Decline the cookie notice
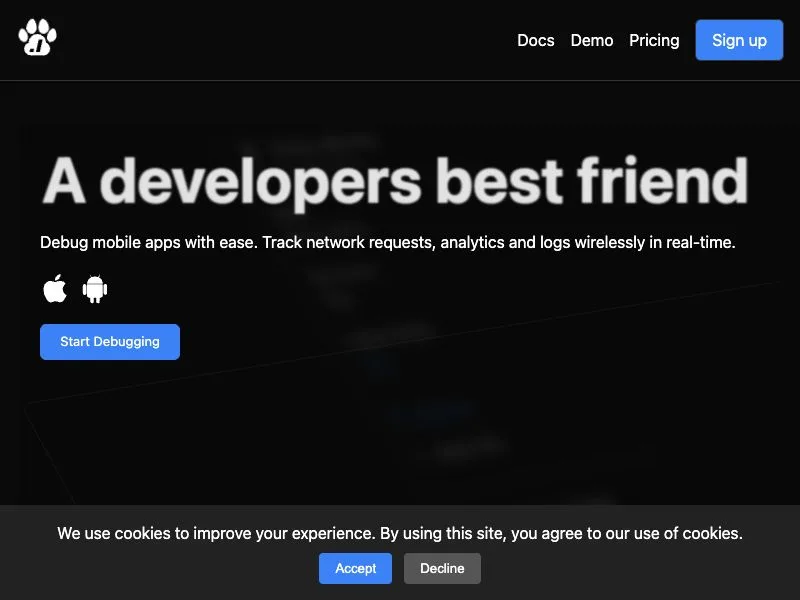The width and height of the screenshot is (800, 600). (442, 568)
